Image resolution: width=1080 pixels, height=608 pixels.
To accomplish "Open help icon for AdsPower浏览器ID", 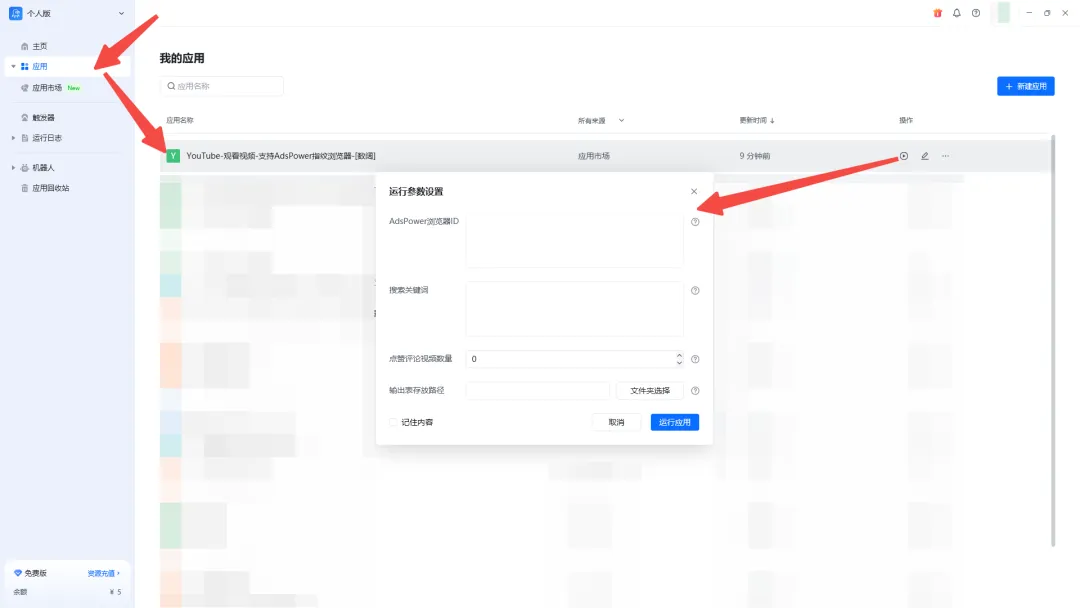I will coord(695,222).
